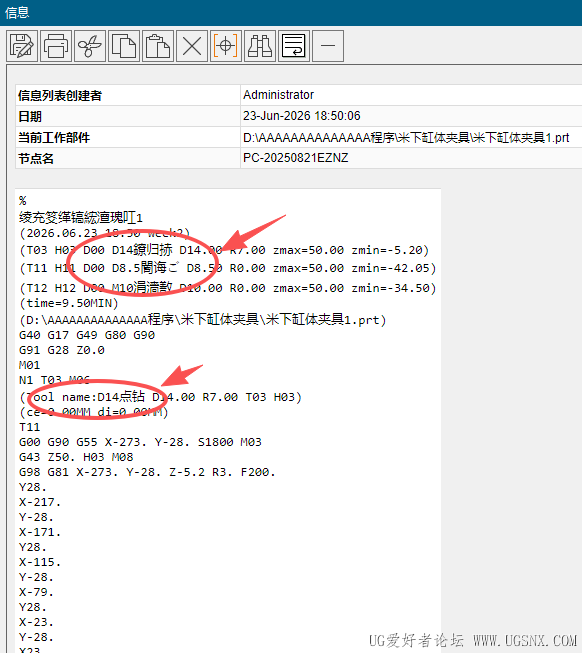
Task: Print the information listing
Action: point(56,46)
